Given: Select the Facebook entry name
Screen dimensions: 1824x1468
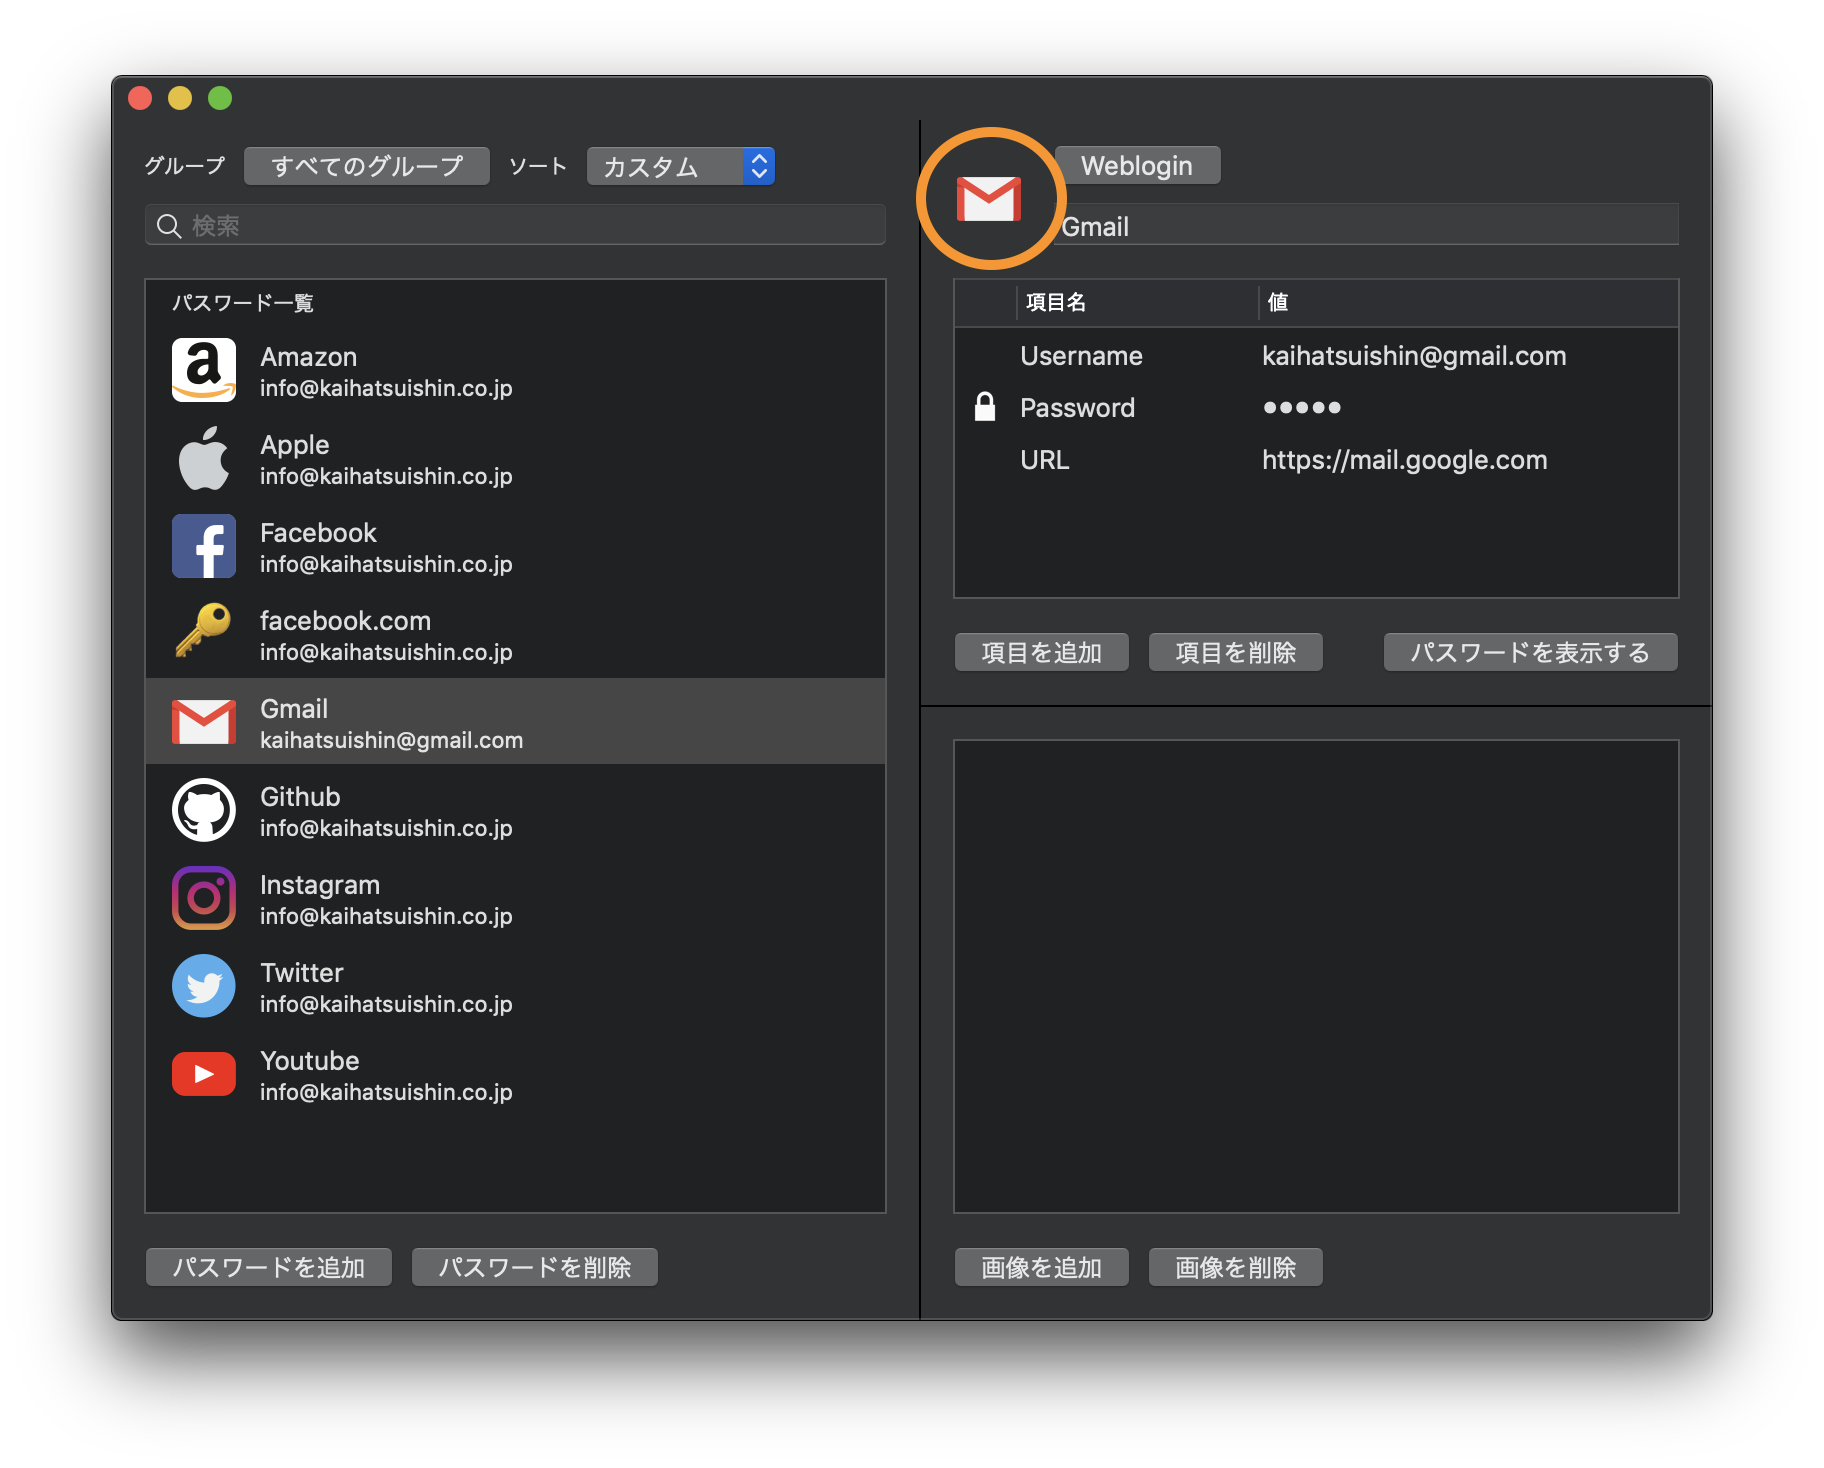Looking at the screenshot, I should (318, 533).
